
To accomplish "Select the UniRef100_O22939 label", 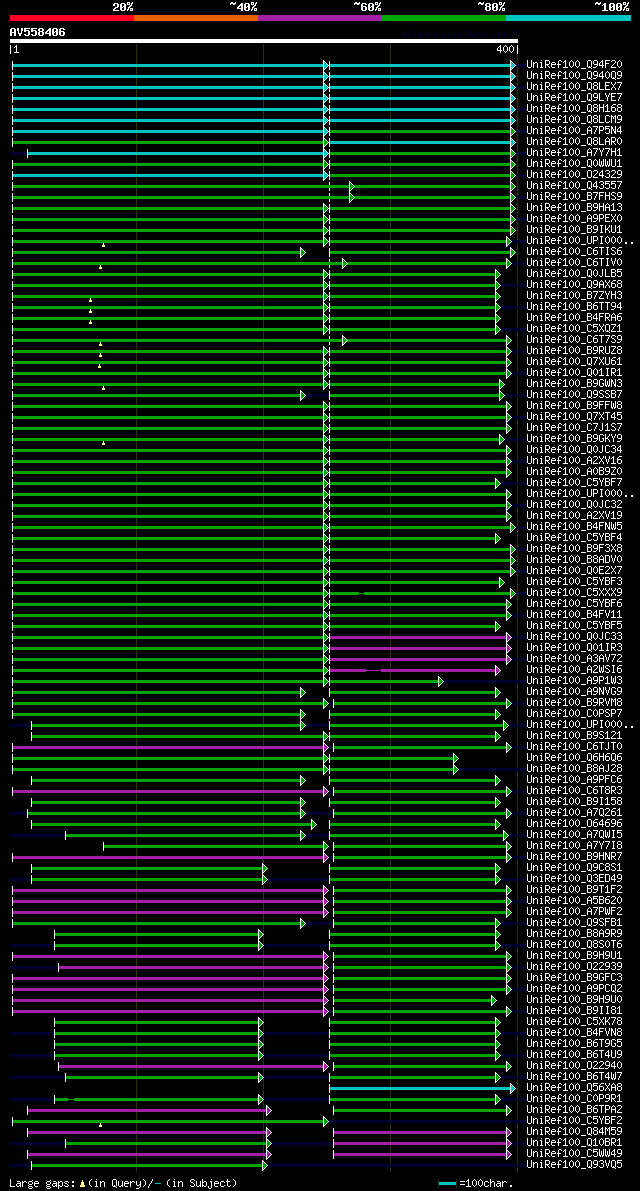I will point(574,968).
